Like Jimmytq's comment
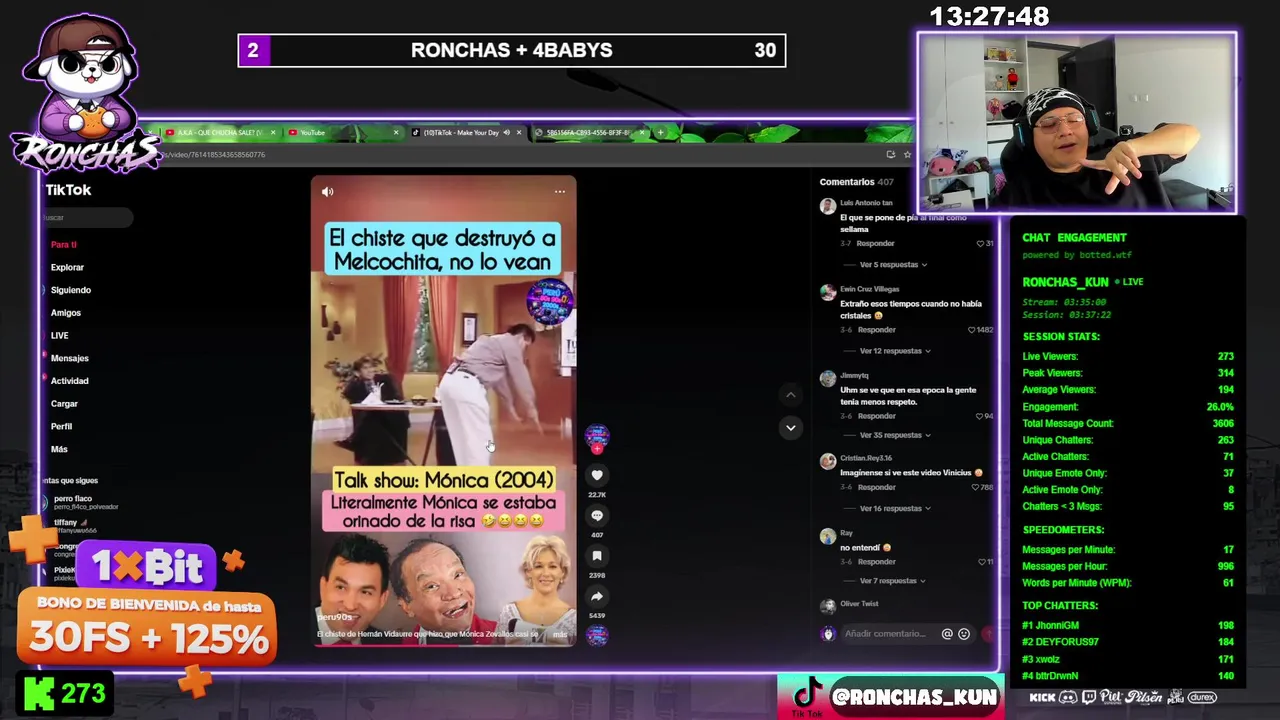The height and width of the screenshot is (720, 1280). coord(980,416)
